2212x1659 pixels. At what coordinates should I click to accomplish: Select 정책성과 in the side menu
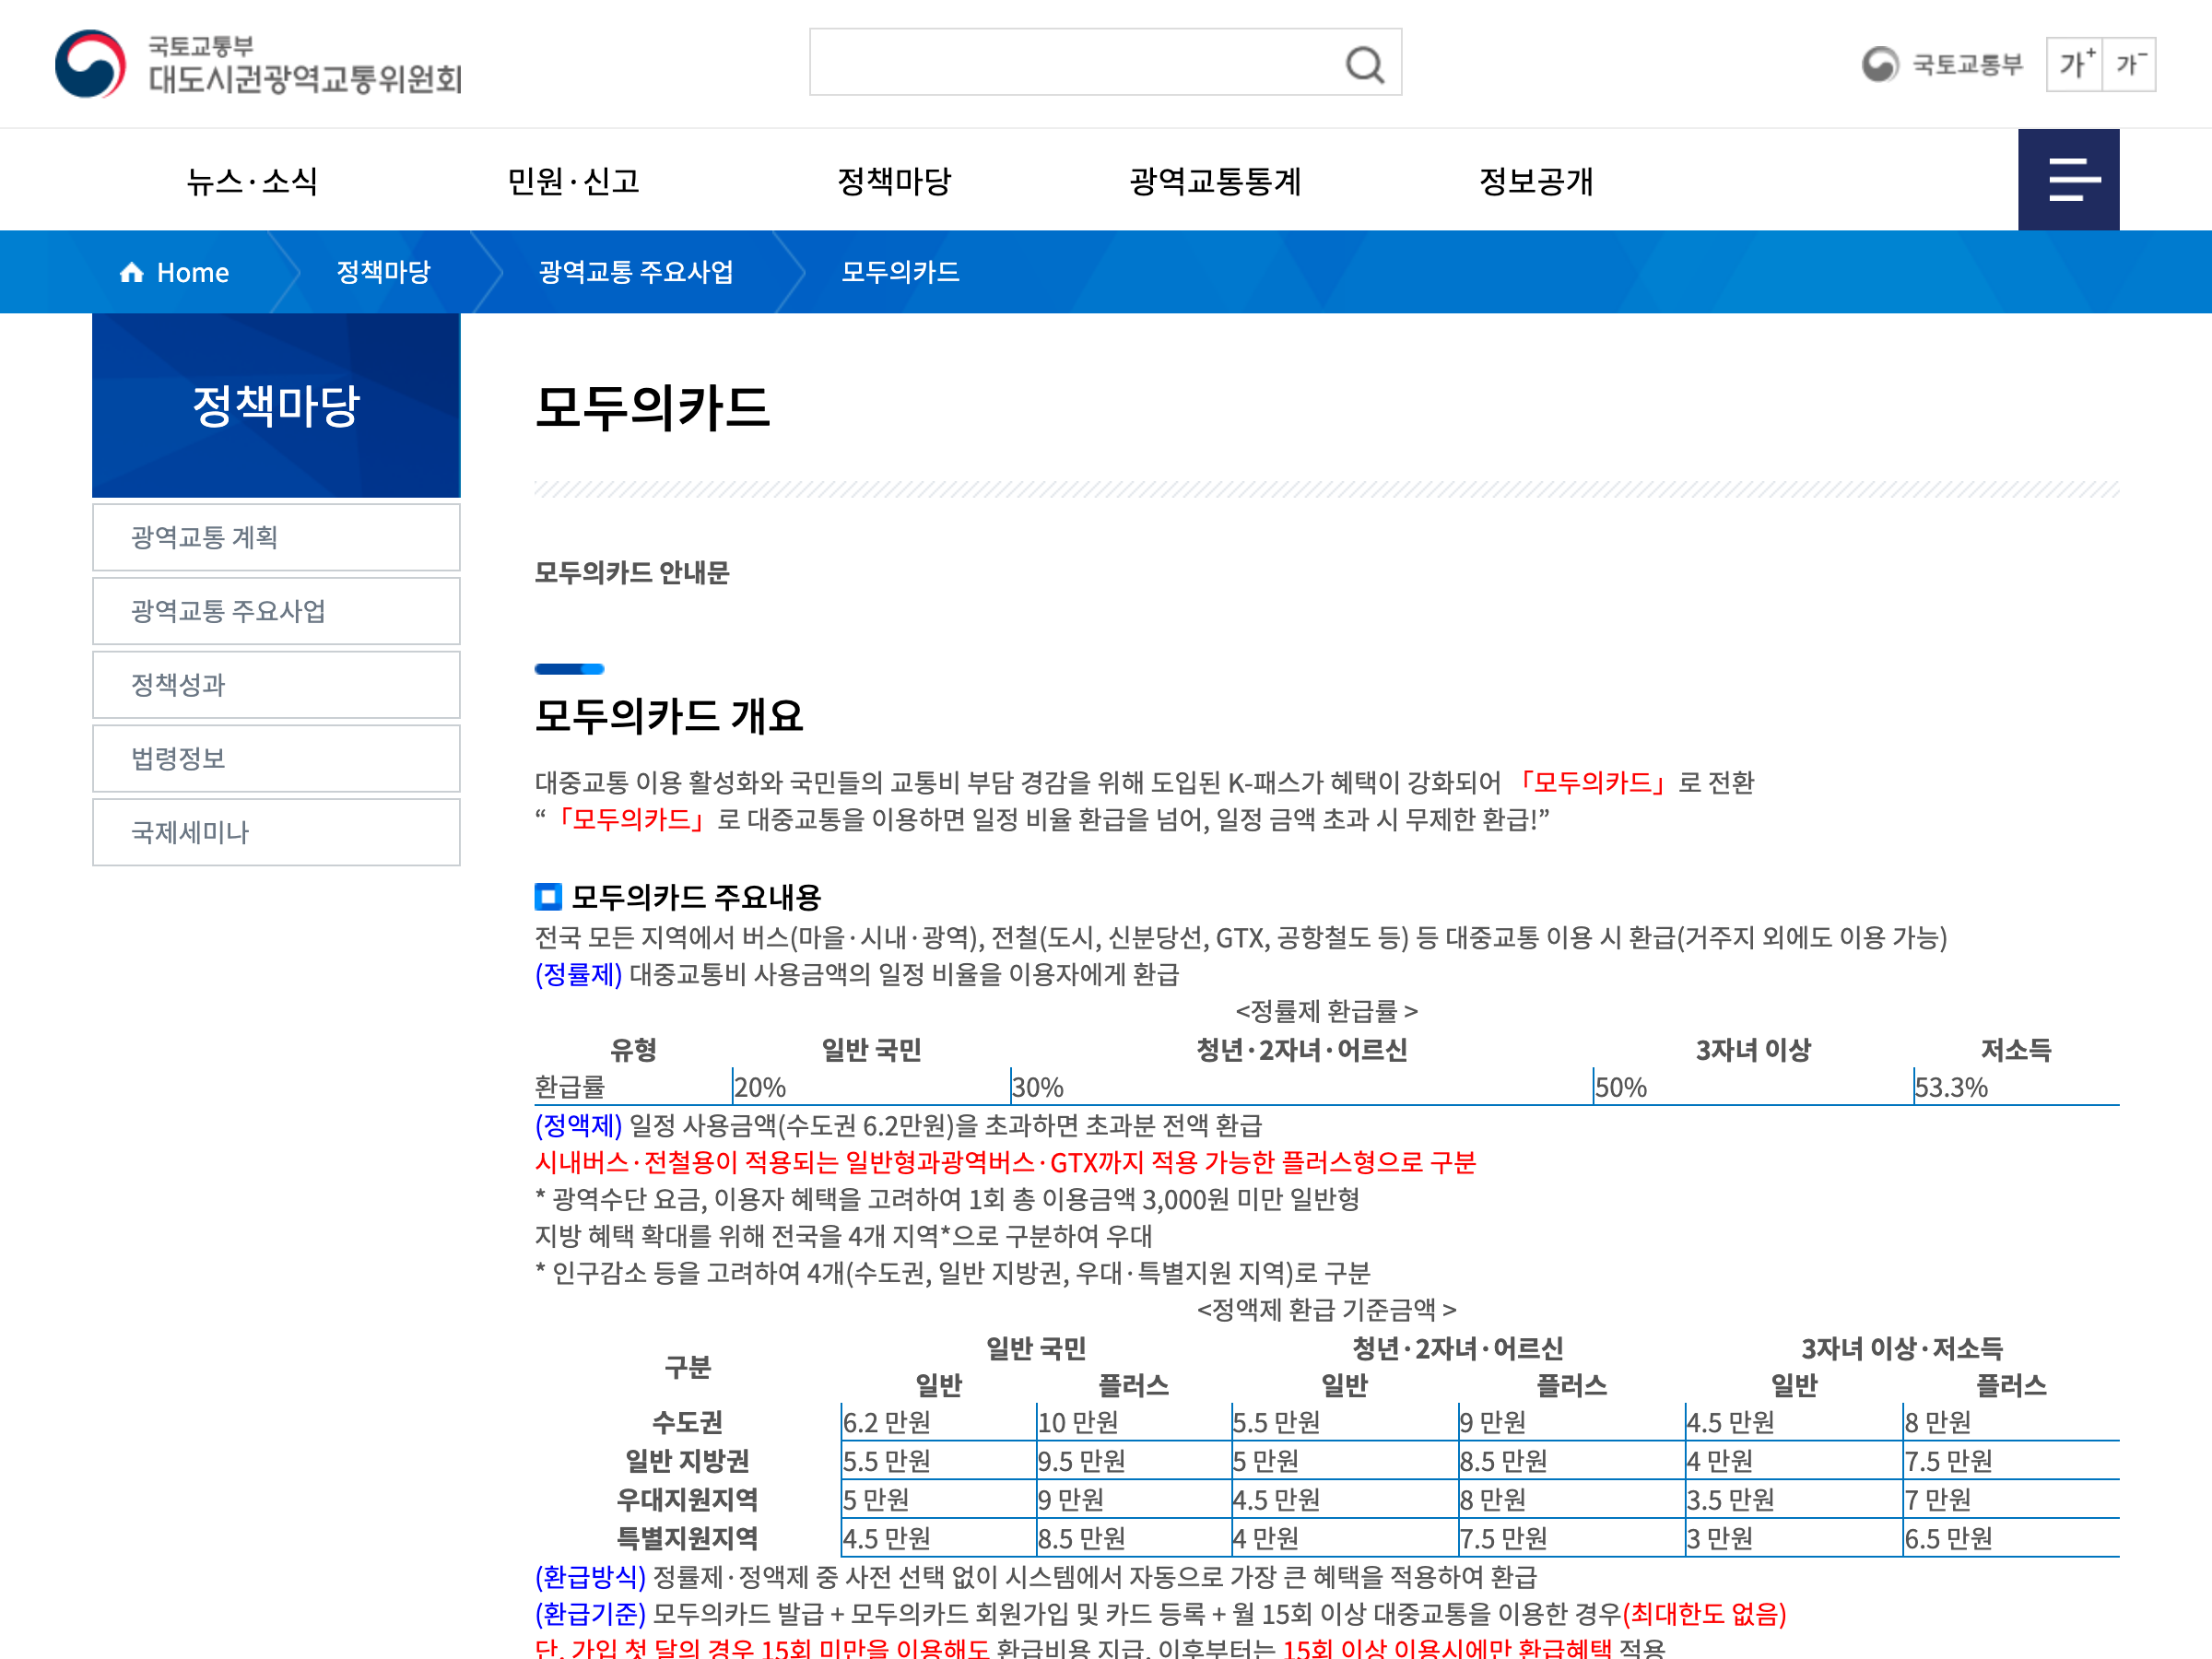tap(276, 685)
